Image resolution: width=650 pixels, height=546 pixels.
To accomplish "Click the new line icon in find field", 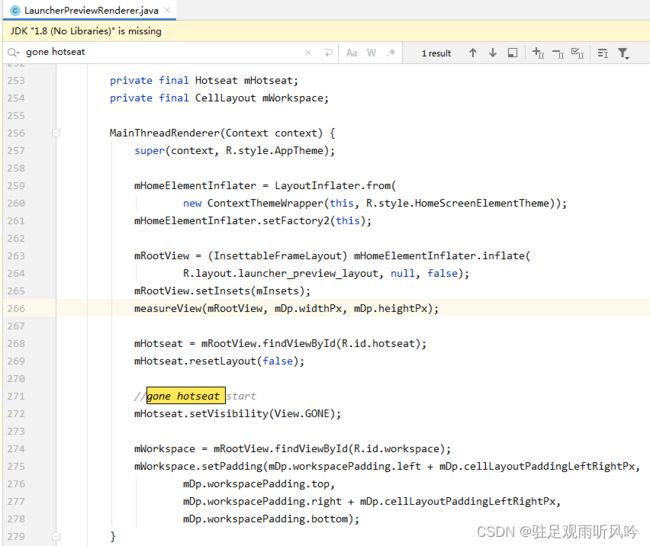I will tap(328, 53).
